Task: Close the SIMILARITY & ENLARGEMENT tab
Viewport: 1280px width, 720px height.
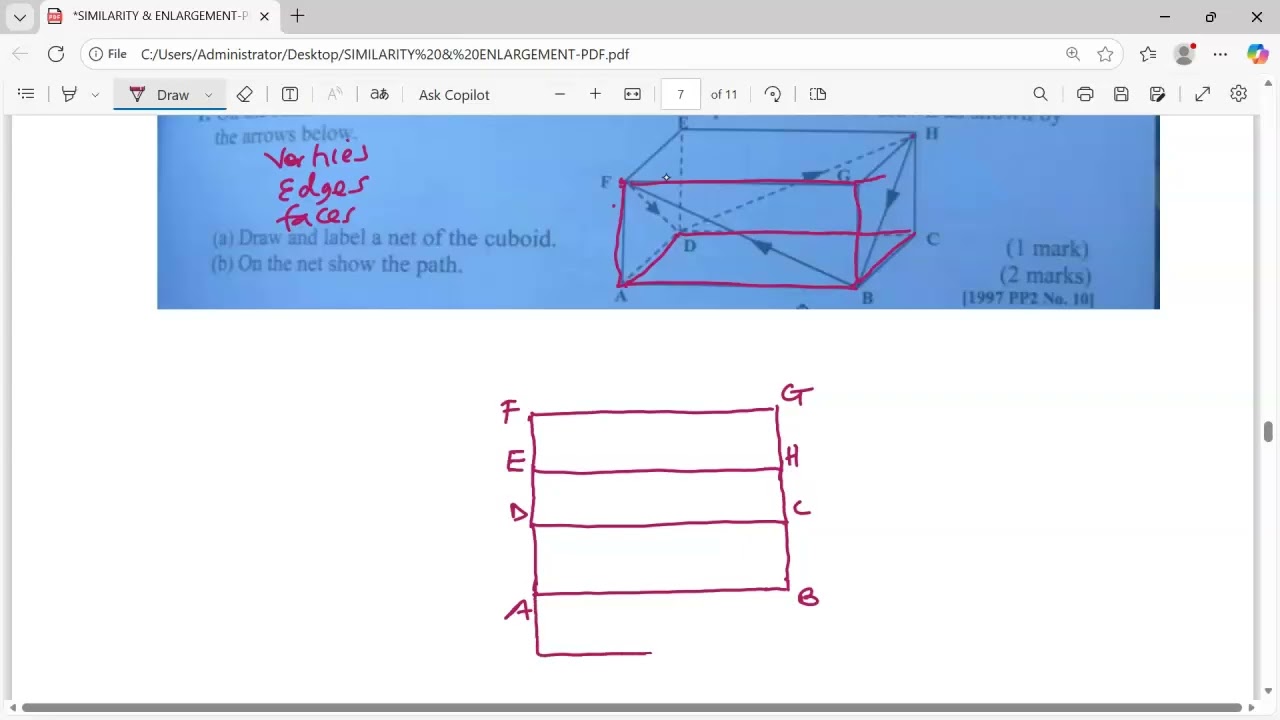Action: point(264,16)
